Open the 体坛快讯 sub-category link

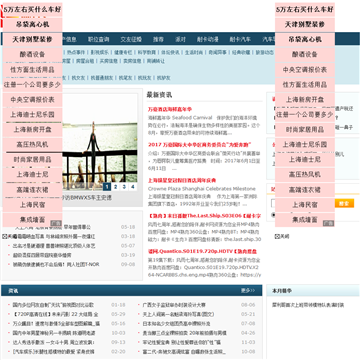(x=170, y=52)
